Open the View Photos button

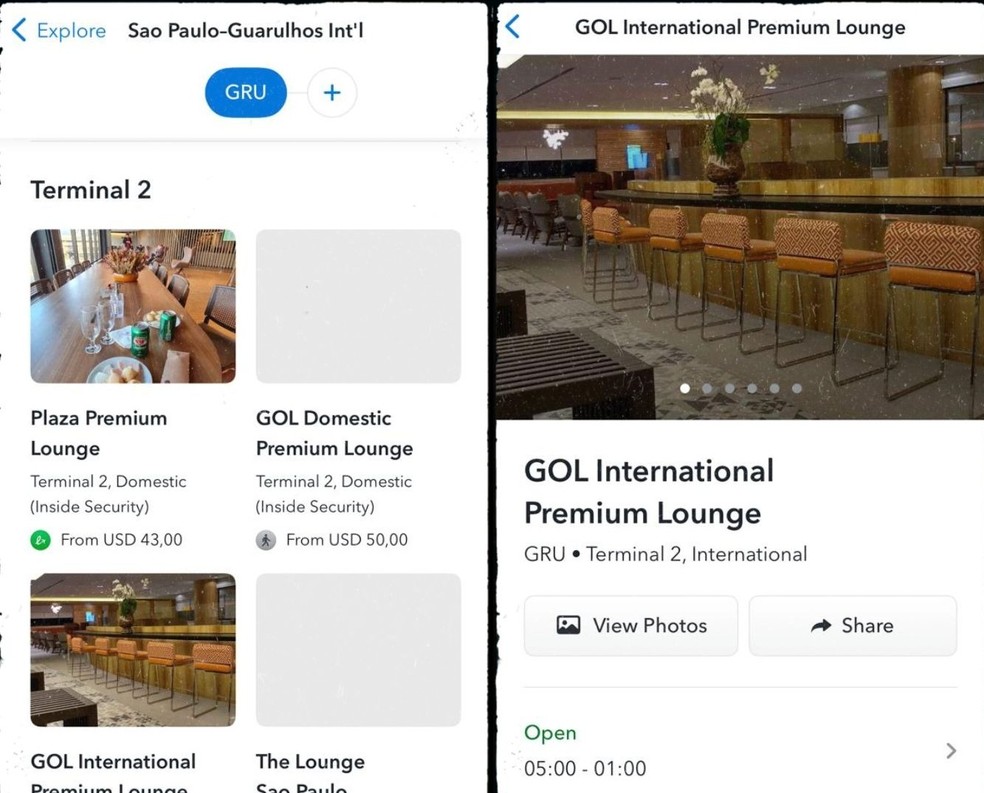pyautogui.click(x=630, y=625)
